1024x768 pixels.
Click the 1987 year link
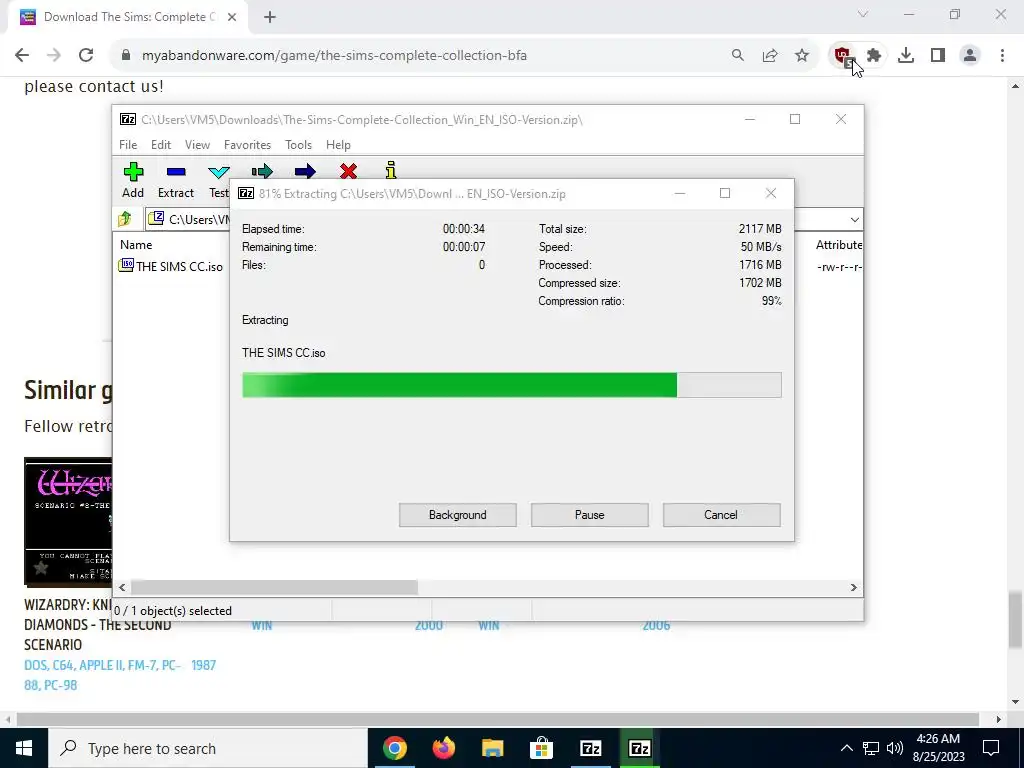pos(203,665)
